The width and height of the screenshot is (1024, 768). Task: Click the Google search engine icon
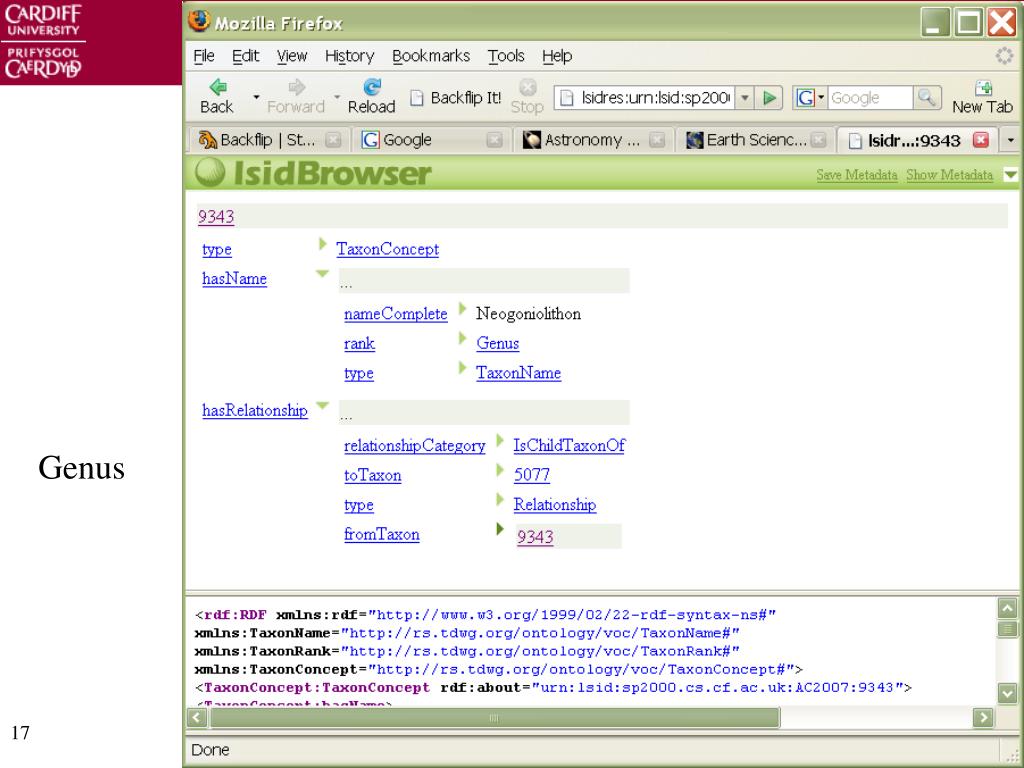click(805, 98)
